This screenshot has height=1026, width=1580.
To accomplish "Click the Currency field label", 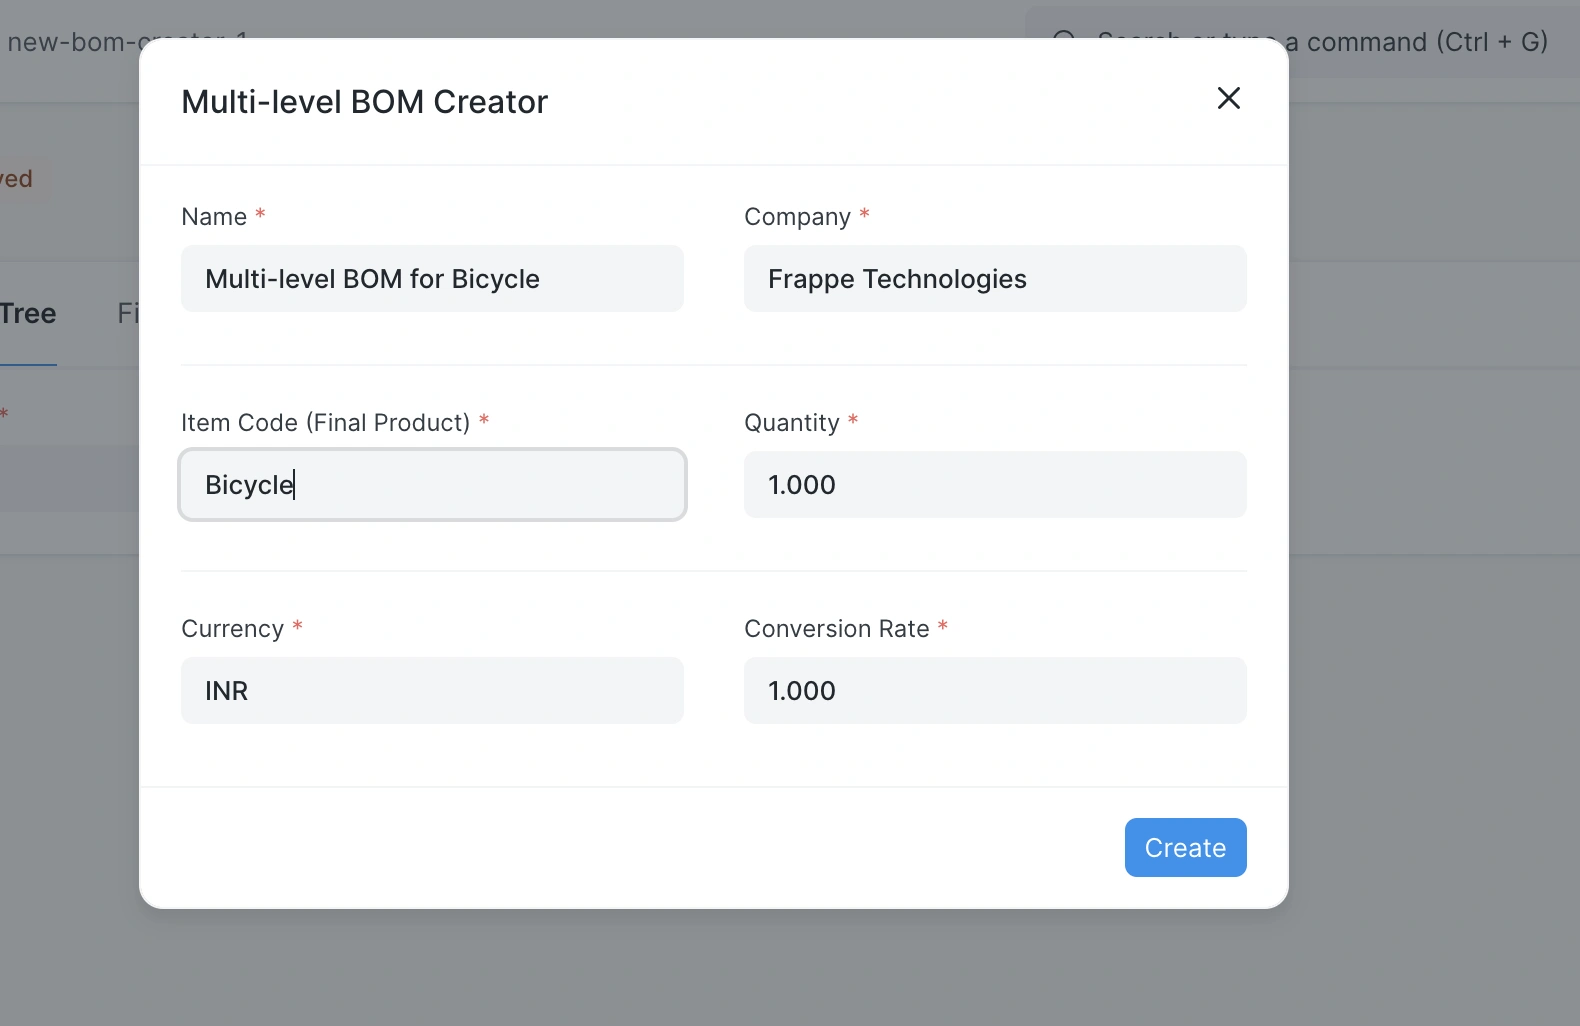I will coord(232,629).
